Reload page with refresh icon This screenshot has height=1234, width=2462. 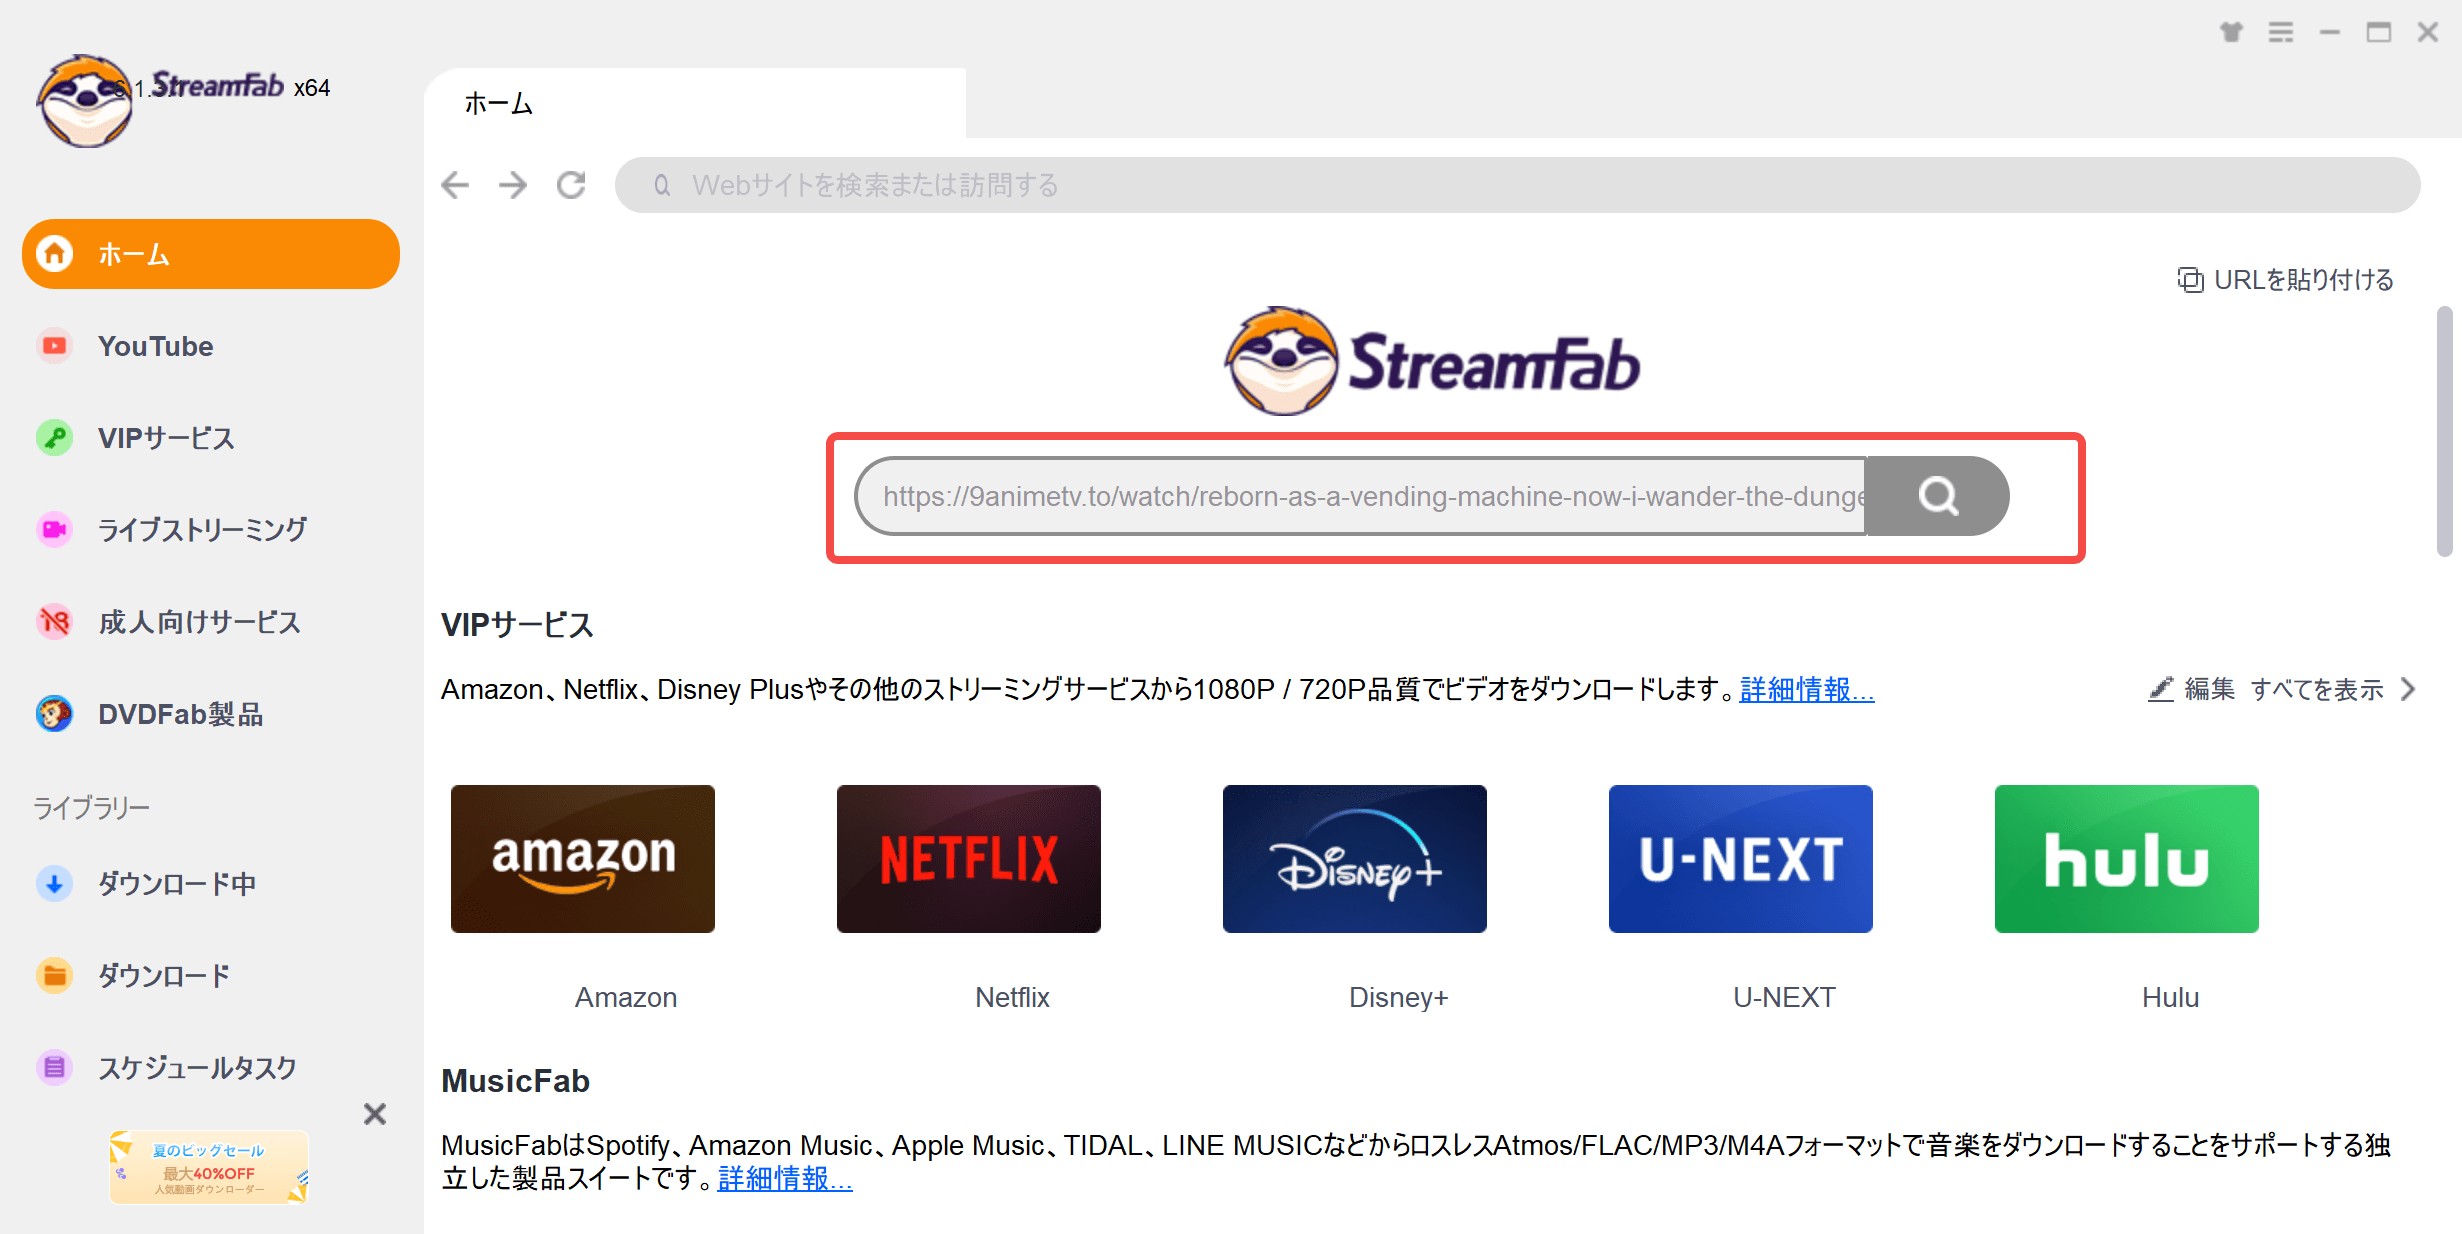pos(571,185)
